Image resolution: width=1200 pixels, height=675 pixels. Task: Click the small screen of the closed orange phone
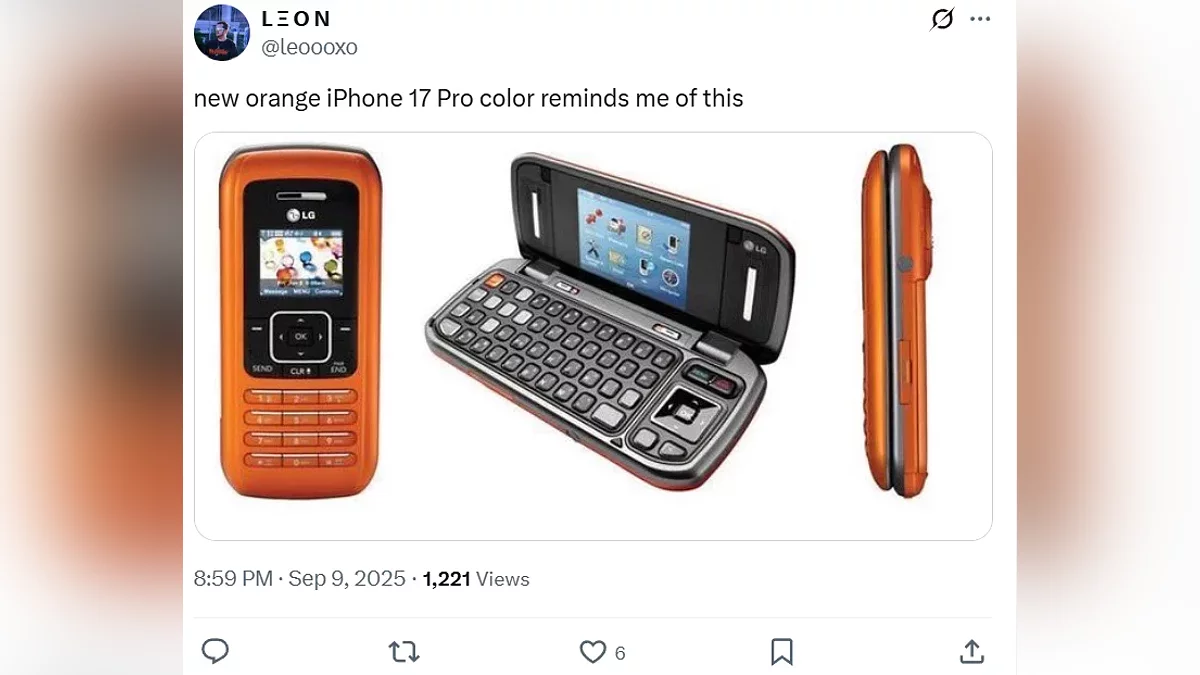tap(301, 264)
